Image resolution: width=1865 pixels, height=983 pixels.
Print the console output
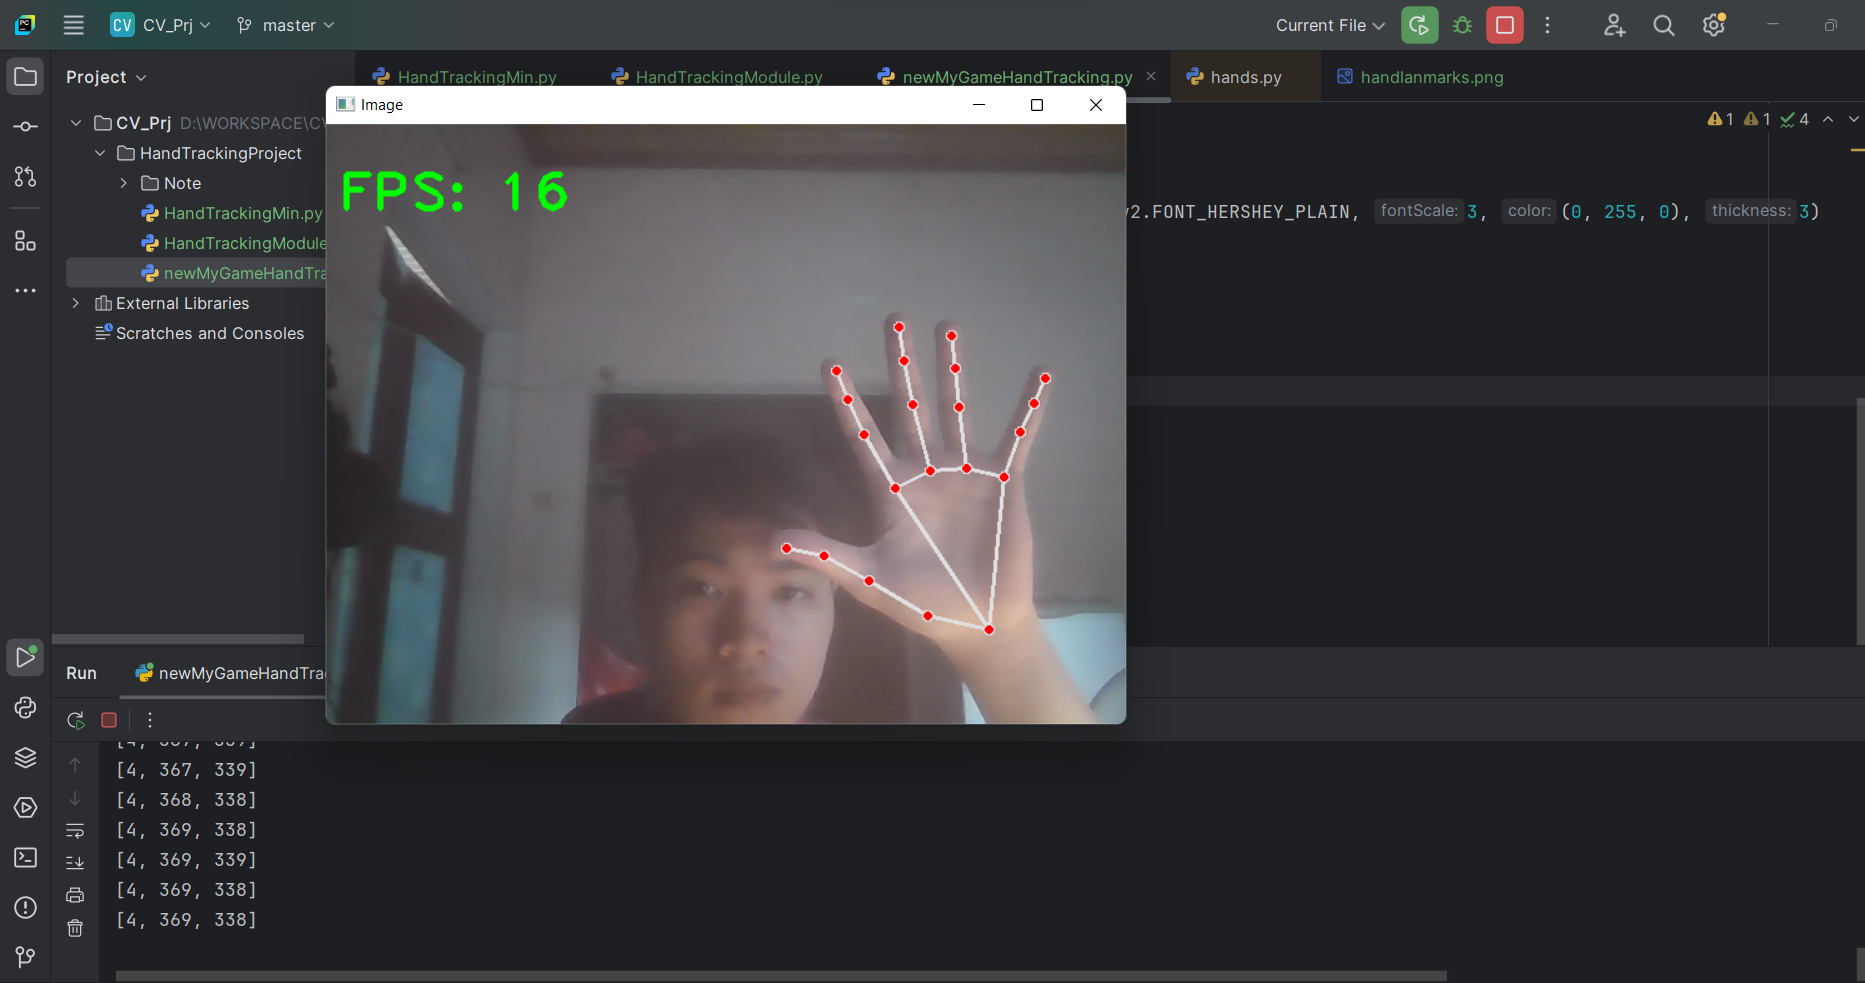coord(75,895)
